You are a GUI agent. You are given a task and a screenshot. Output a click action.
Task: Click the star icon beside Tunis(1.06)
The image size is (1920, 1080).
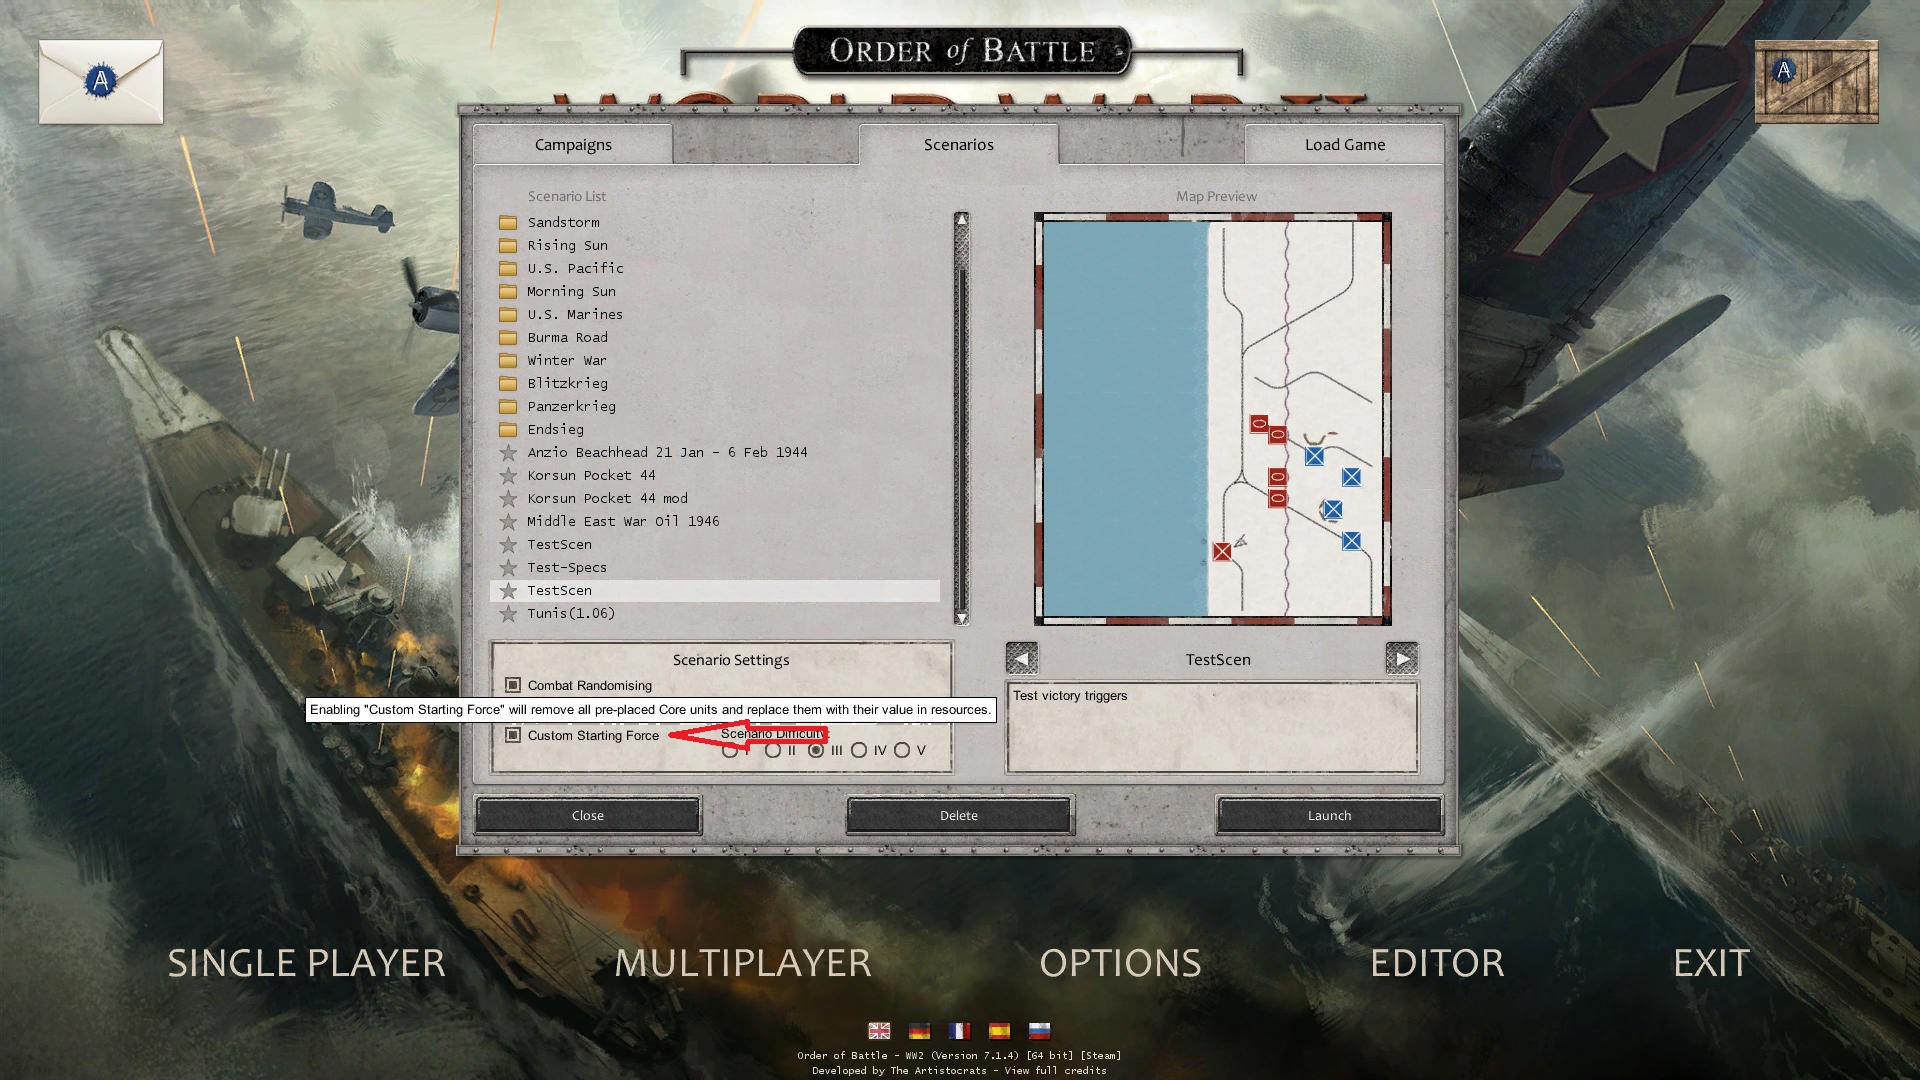tap(508, 613)
